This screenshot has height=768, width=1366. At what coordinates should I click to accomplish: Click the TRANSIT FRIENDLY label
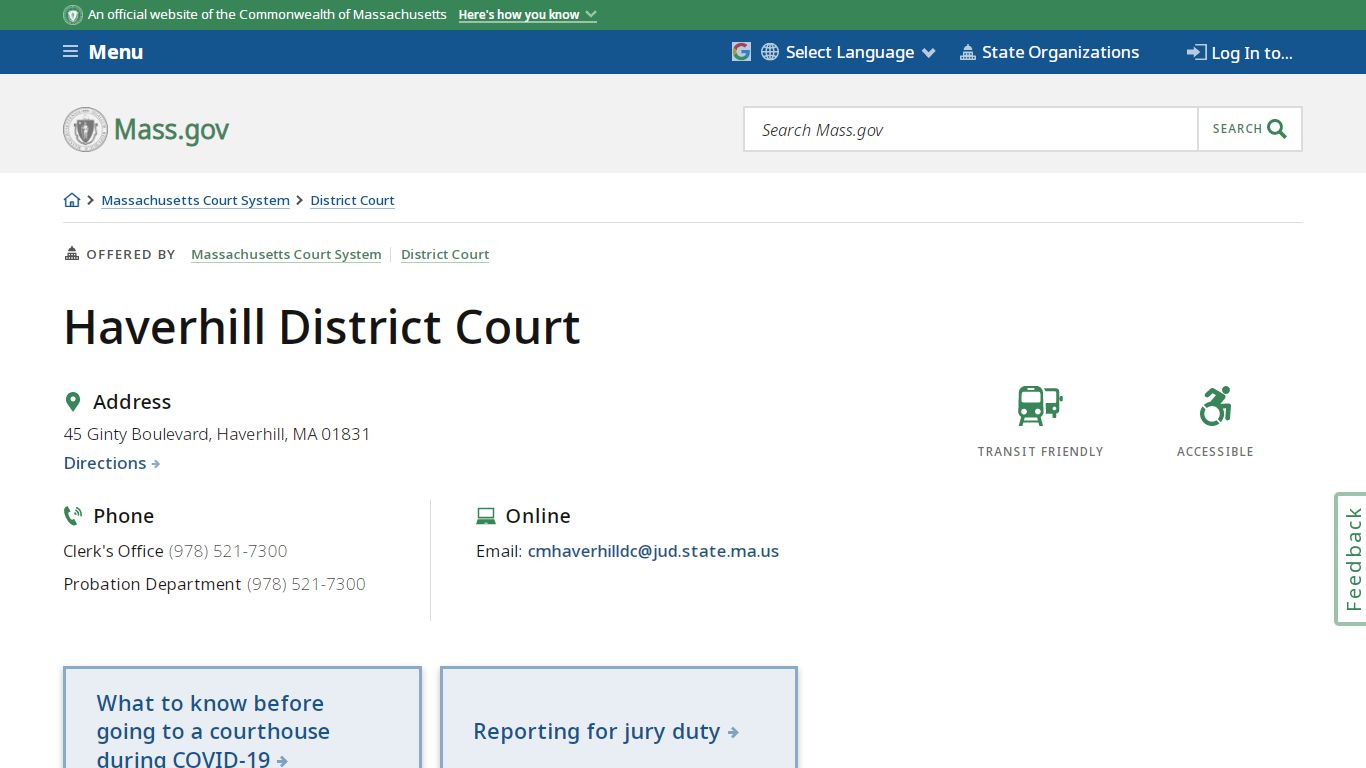click(x=1040, y=452)
